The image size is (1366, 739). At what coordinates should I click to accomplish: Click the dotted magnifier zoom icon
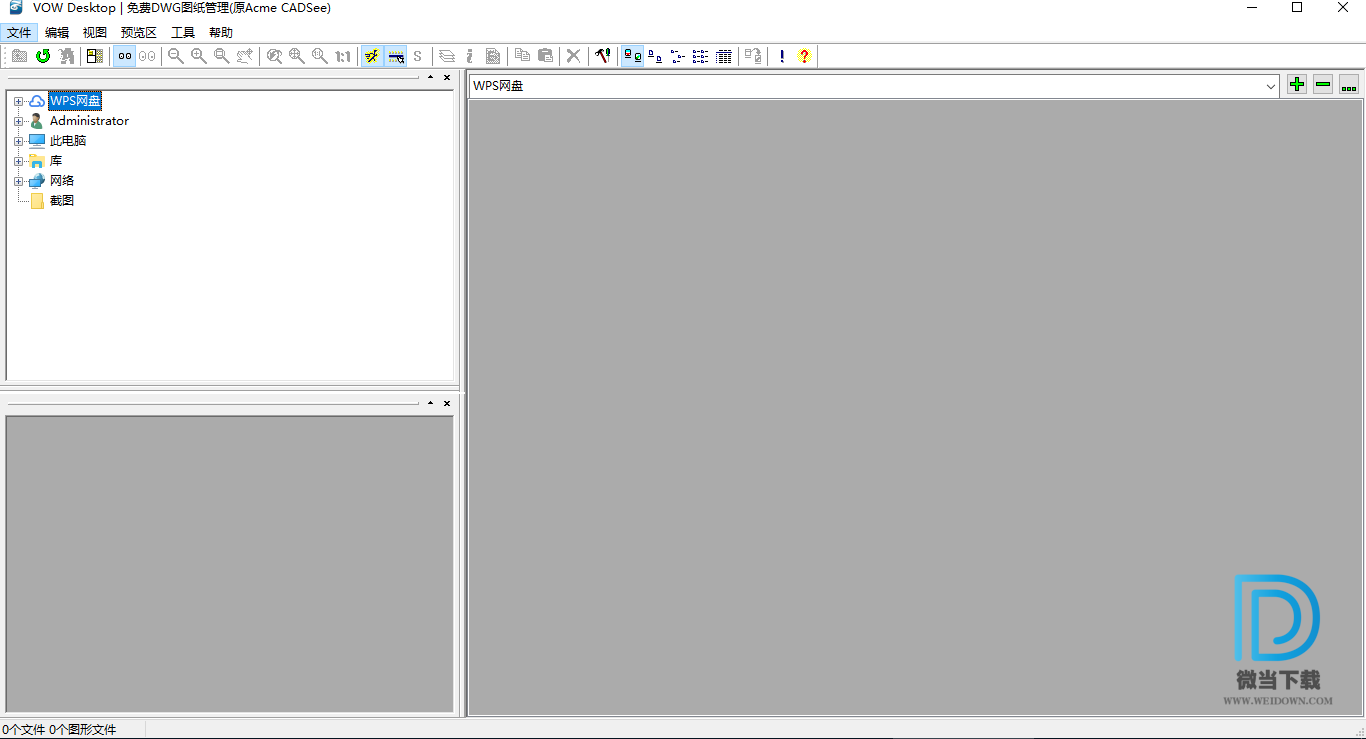320,56
